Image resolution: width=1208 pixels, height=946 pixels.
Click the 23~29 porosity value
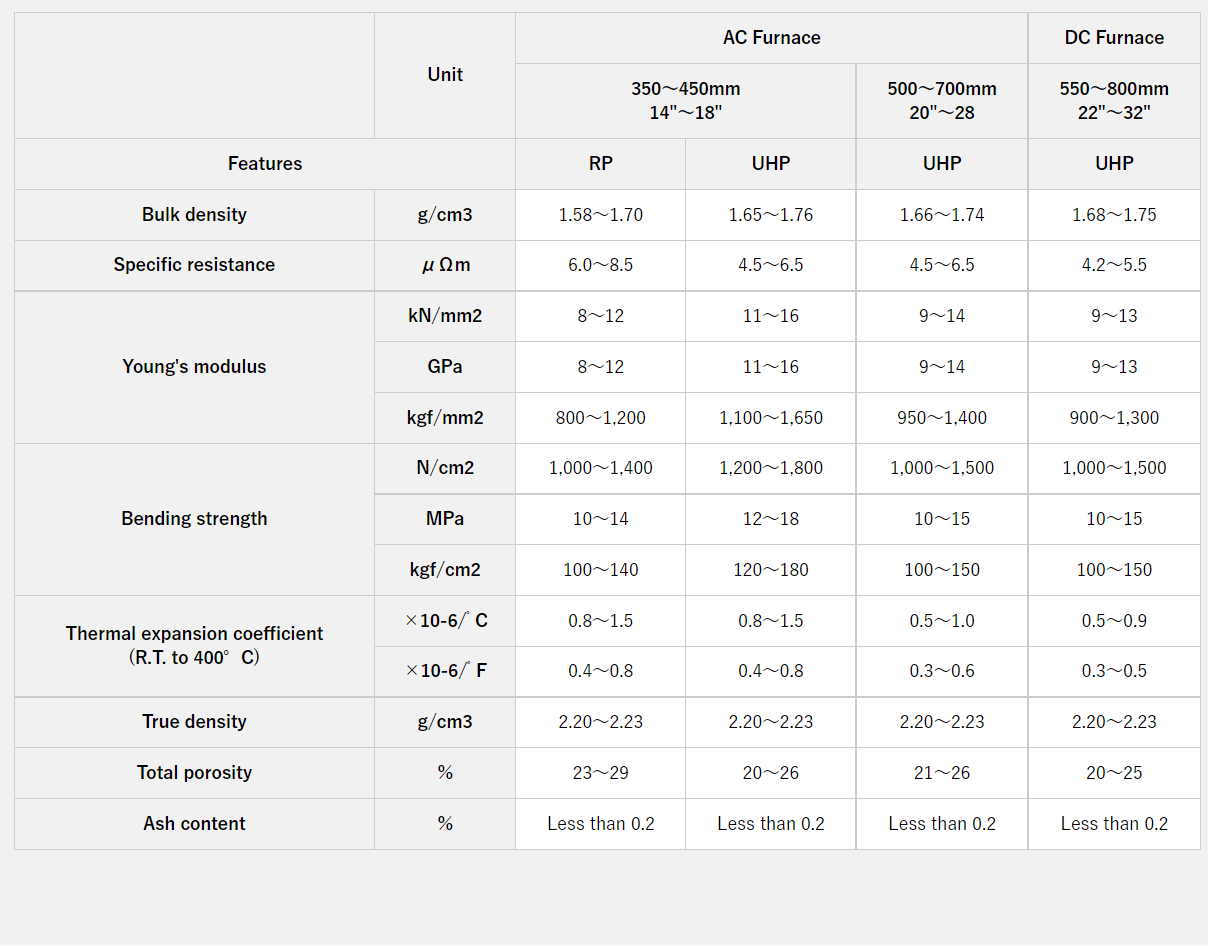point(600,773)
